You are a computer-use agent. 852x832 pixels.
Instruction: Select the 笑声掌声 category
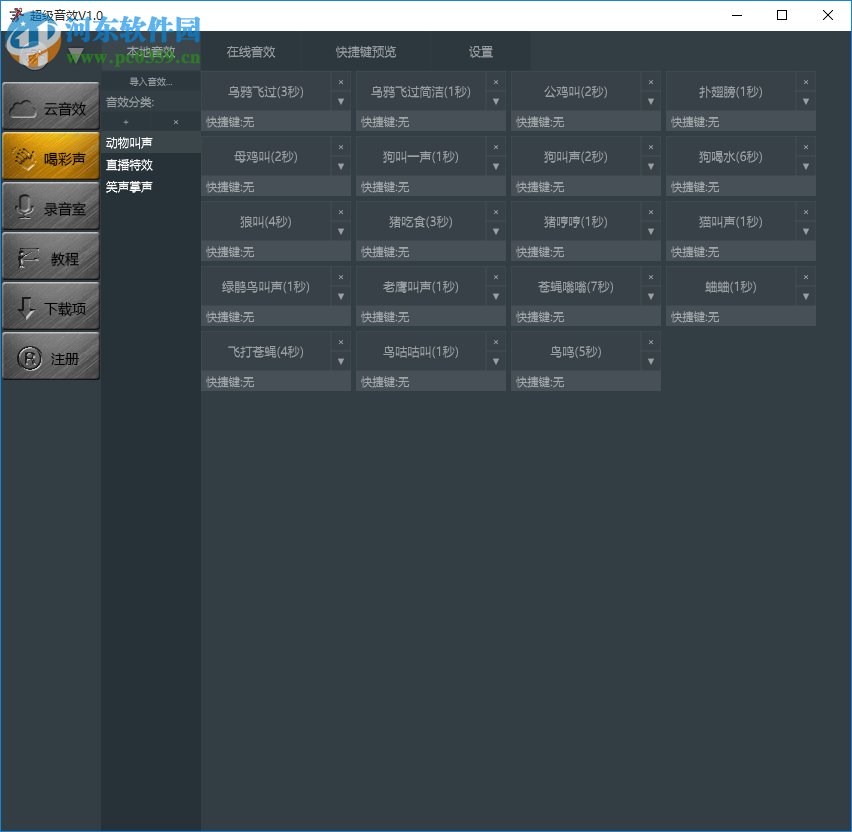click(x=151, y=186)
